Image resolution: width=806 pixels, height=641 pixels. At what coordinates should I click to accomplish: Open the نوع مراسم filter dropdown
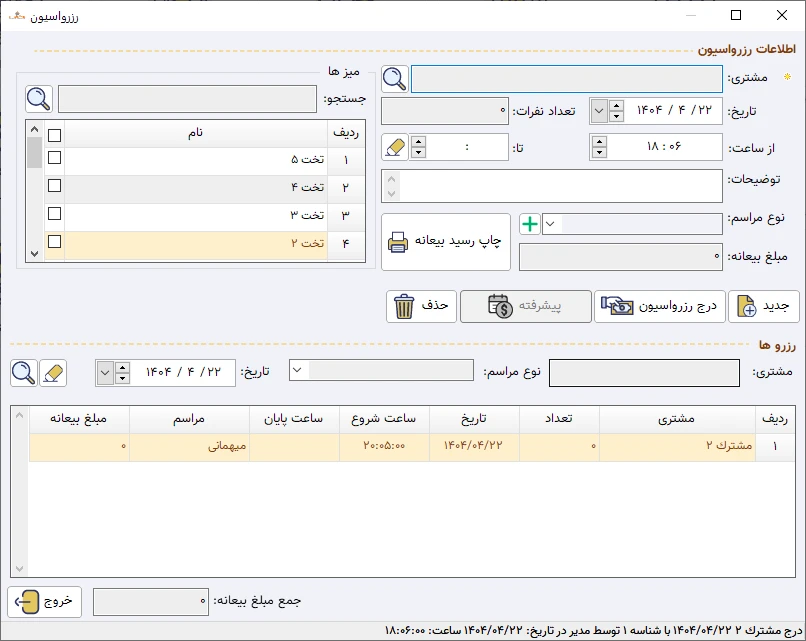[298, 370]
